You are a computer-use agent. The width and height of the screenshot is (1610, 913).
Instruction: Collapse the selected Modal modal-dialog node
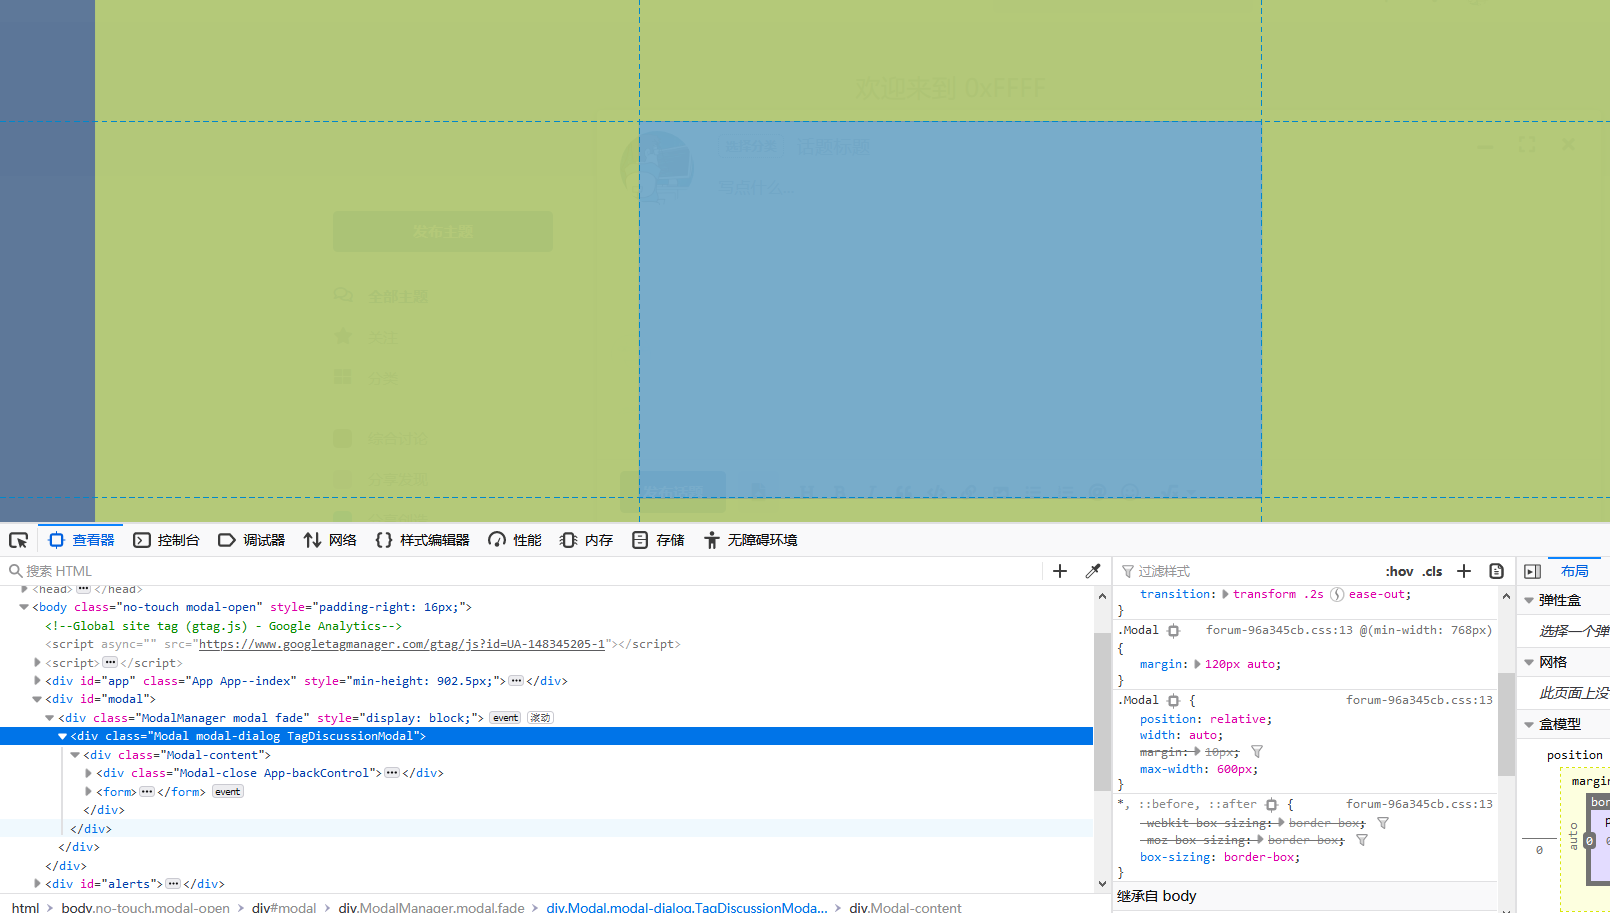62,736
